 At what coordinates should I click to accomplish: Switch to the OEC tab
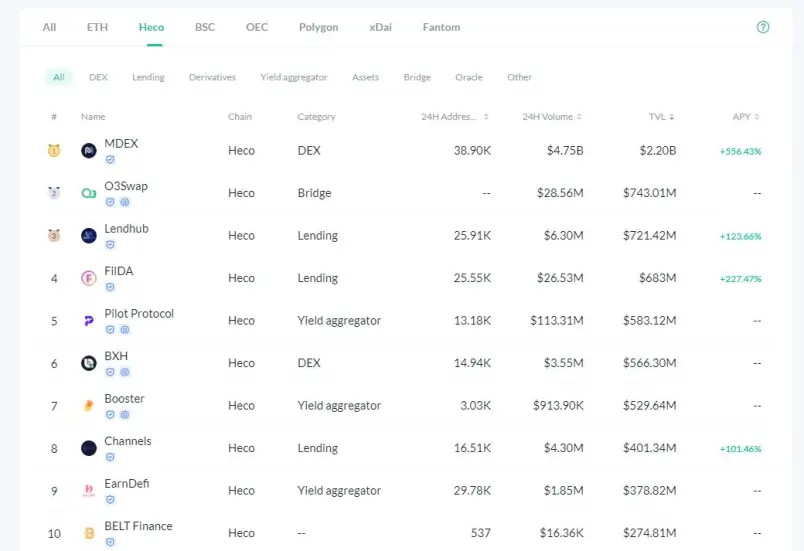click(257, 27)
